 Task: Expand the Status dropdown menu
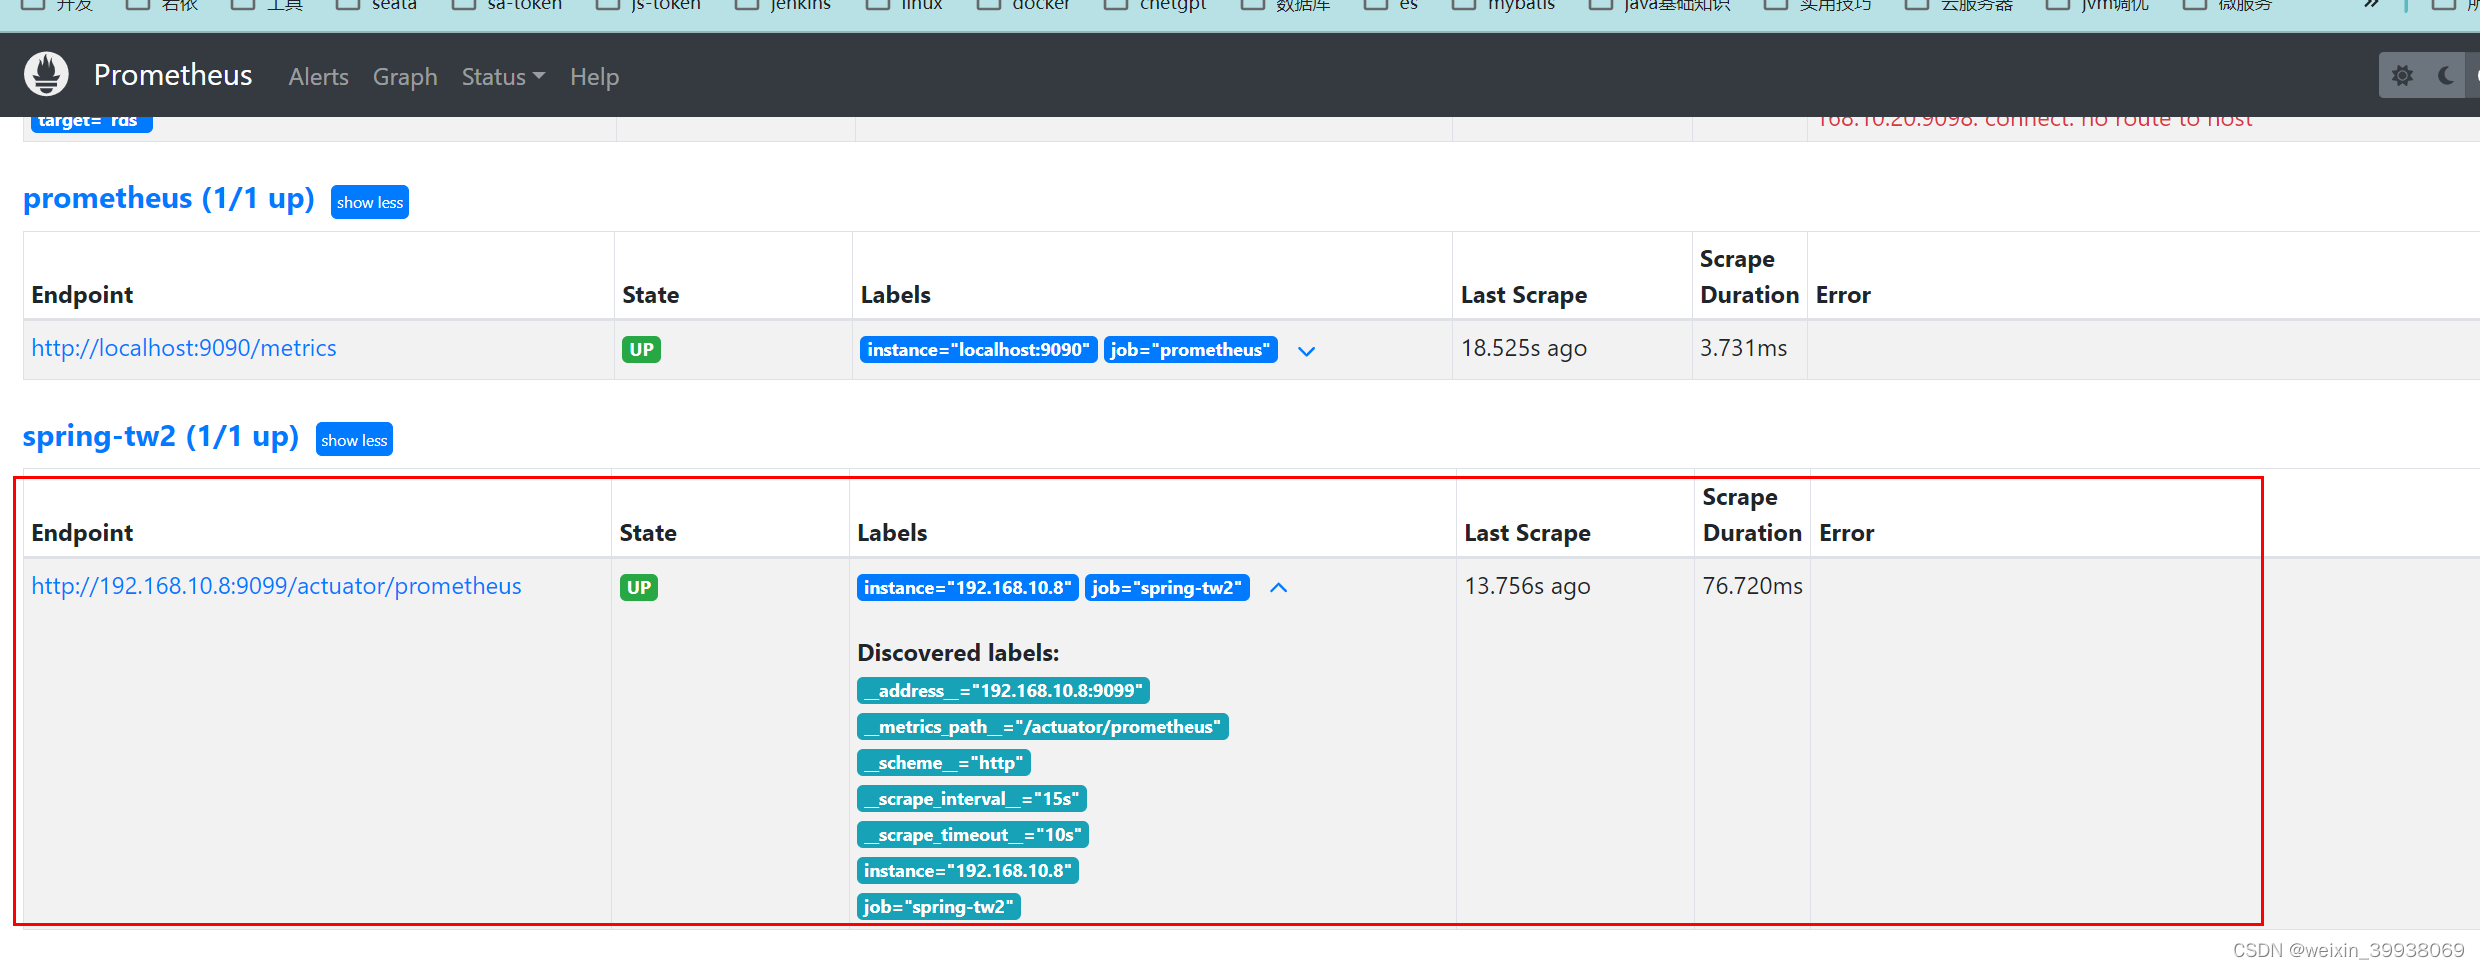503,77
